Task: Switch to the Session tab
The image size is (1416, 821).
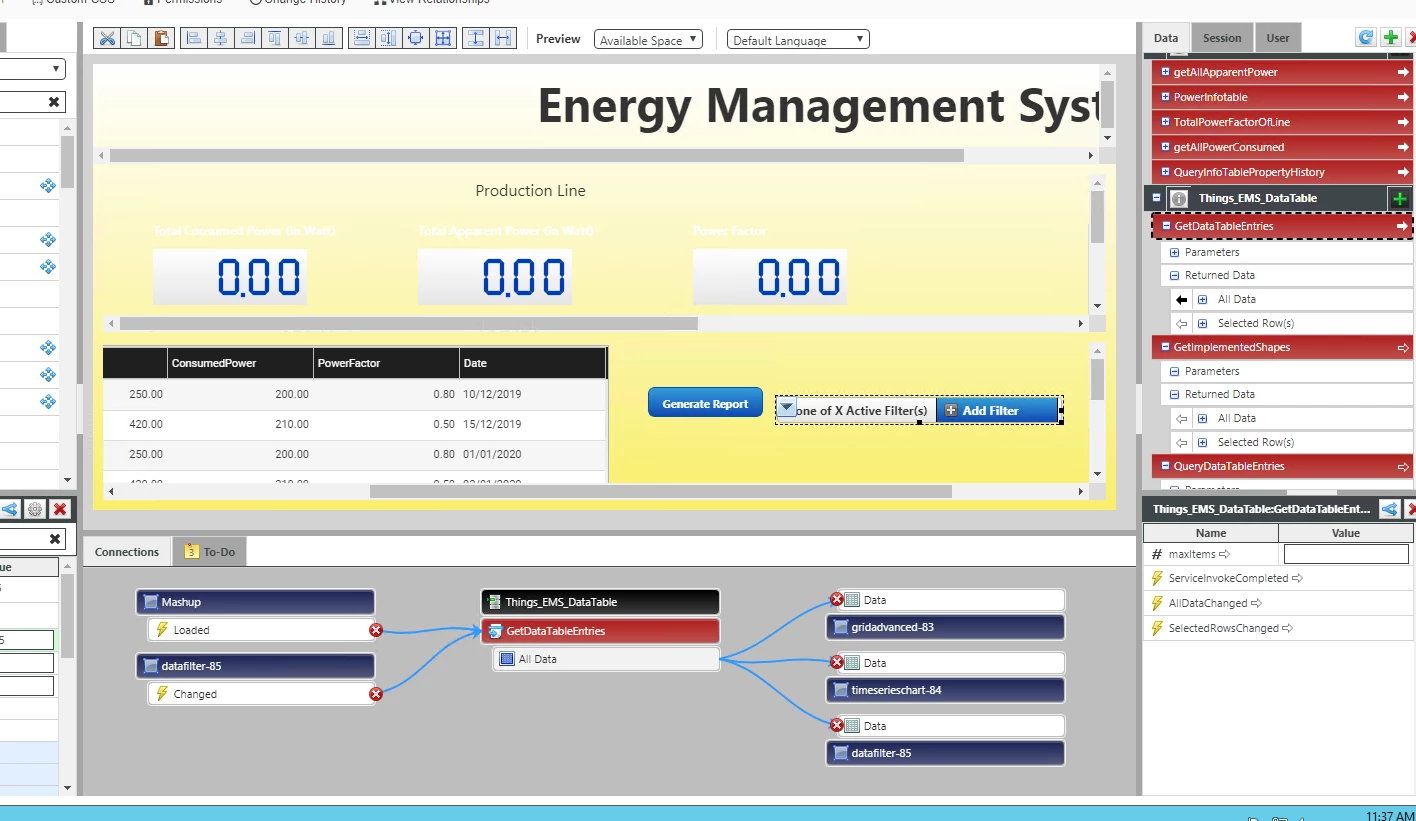Action: tap(1222, 38)
